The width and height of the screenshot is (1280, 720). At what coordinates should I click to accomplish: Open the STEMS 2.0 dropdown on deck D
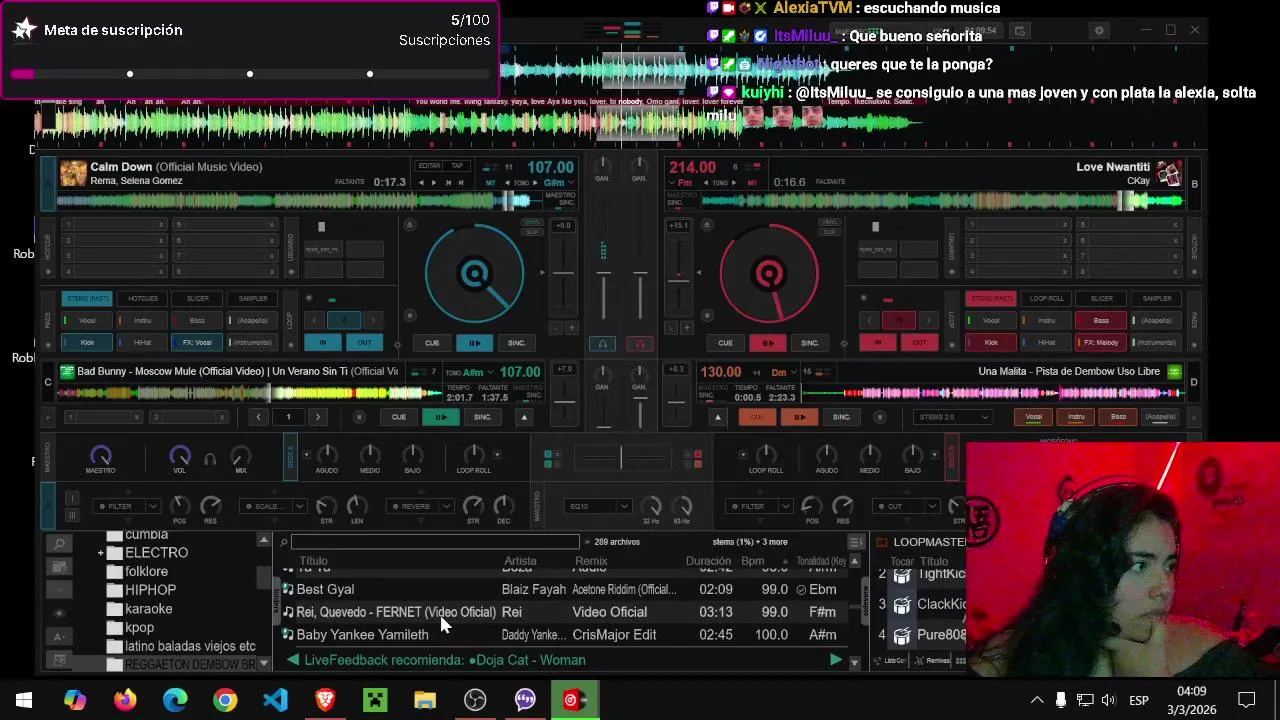[x=952, y=417]
